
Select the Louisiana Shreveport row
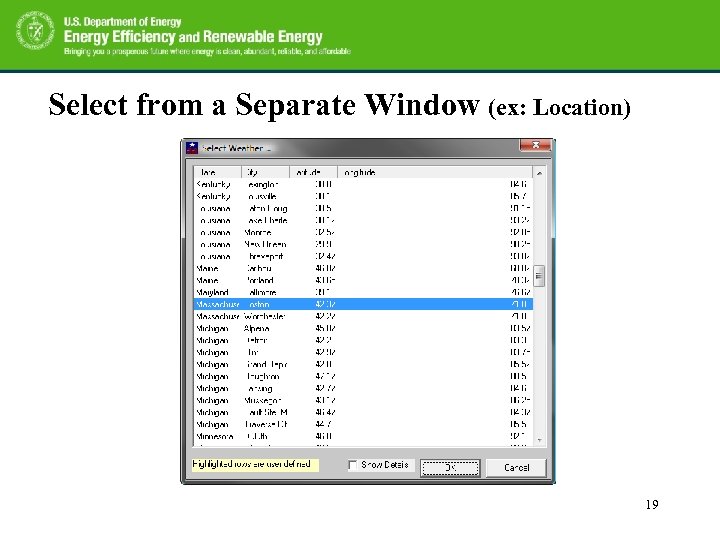363,256
